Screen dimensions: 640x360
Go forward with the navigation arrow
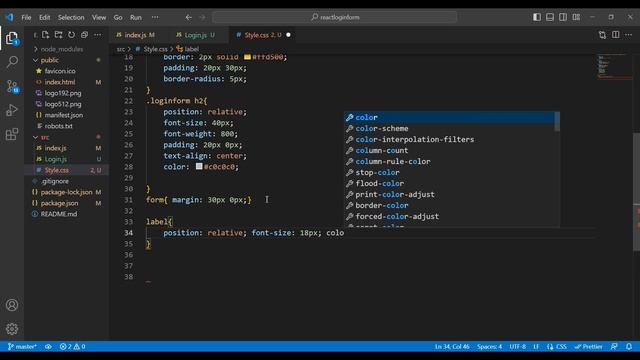202,17
